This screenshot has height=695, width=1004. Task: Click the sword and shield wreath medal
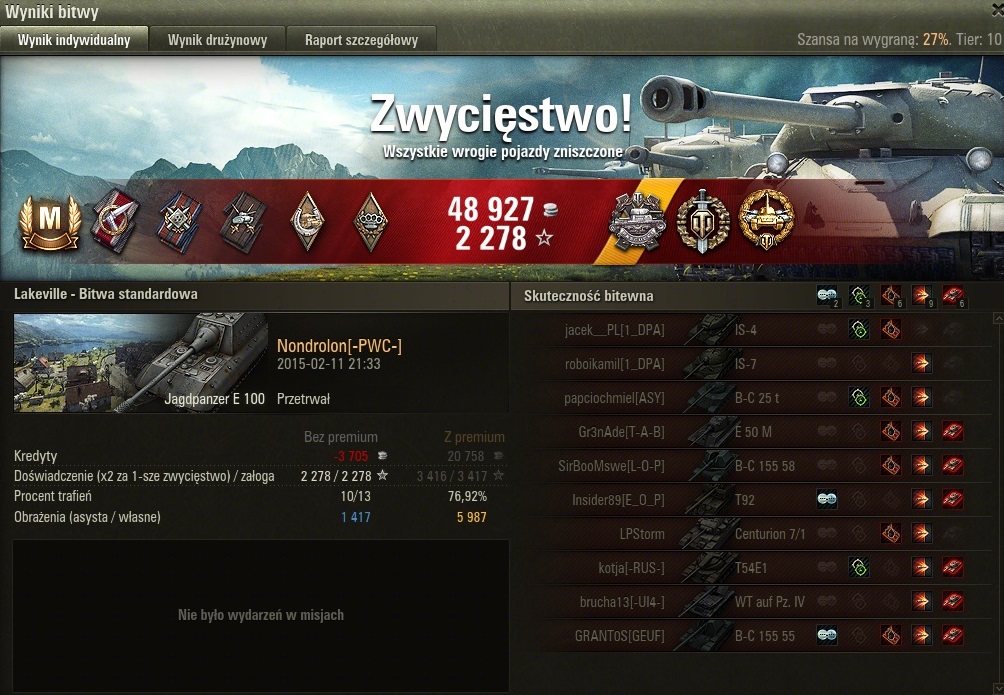[702, 221]
